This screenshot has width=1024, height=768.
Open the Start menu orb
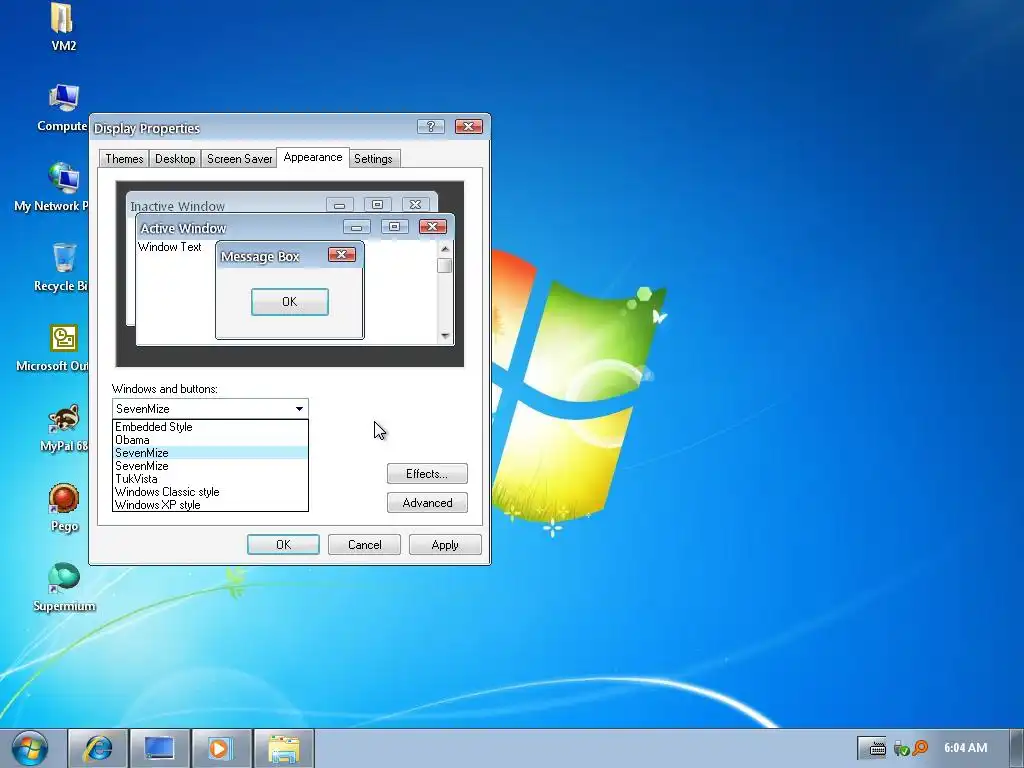[x=29, y=748]
